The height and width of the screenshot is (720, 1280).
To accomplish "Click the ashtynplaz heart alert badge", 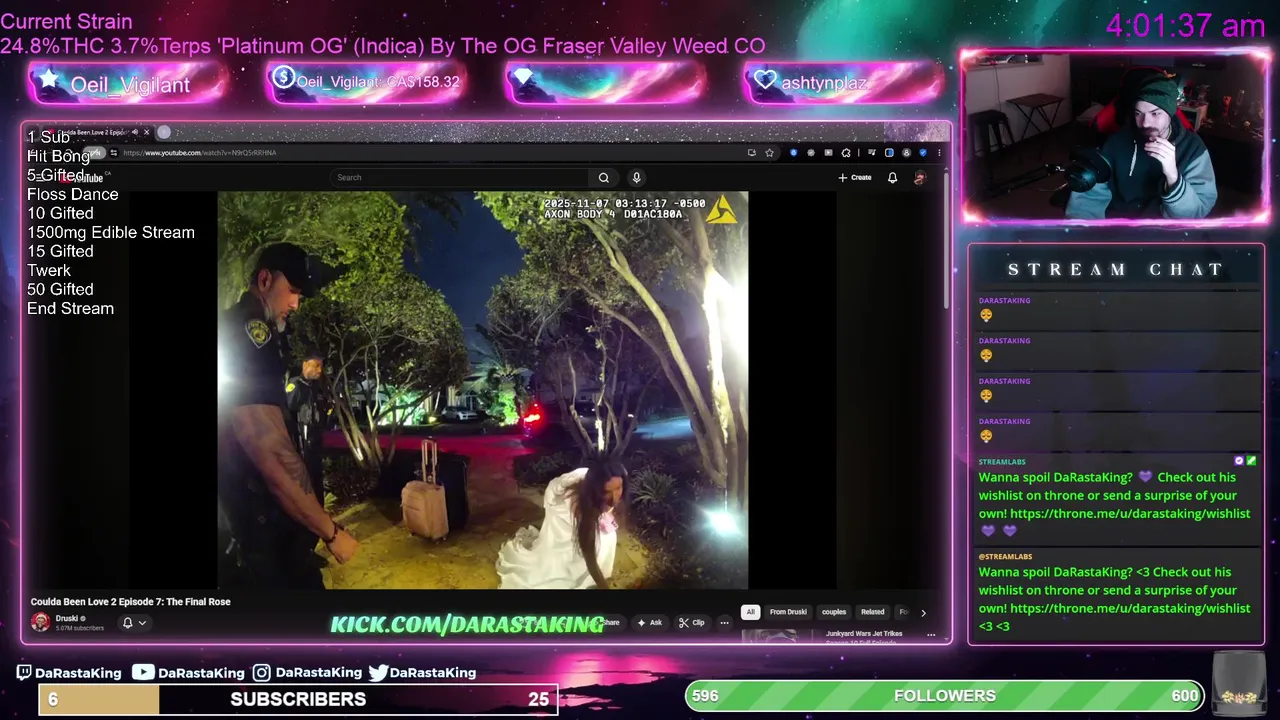I will 843,82.
